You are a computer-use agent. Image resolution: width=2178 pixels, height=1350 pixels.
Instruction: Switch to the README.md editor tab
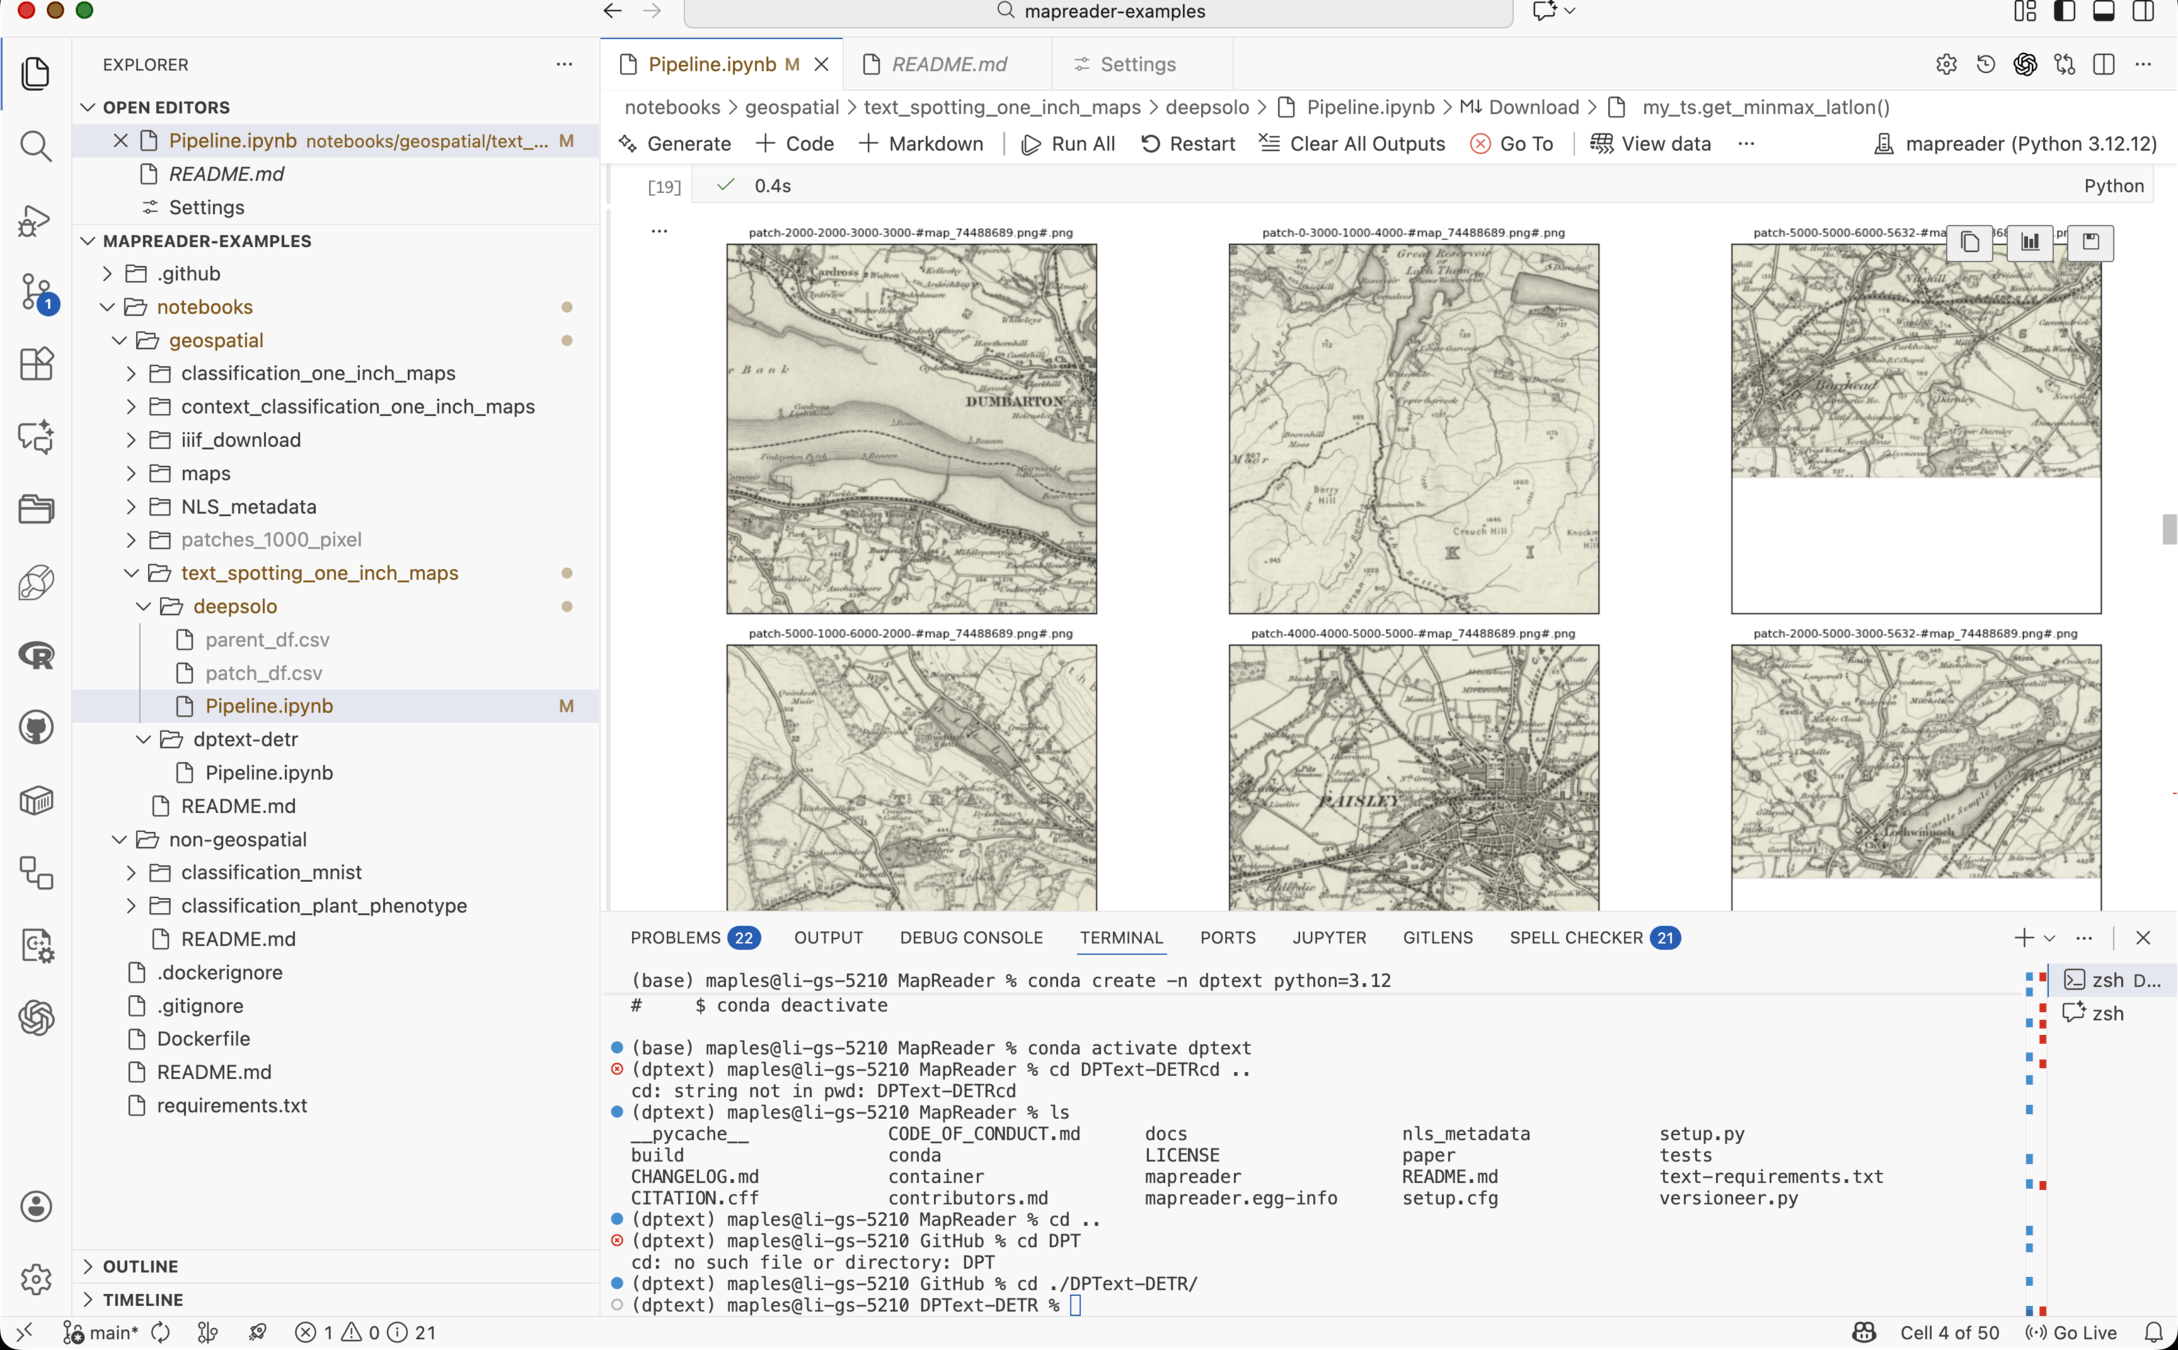coord(948,64)
